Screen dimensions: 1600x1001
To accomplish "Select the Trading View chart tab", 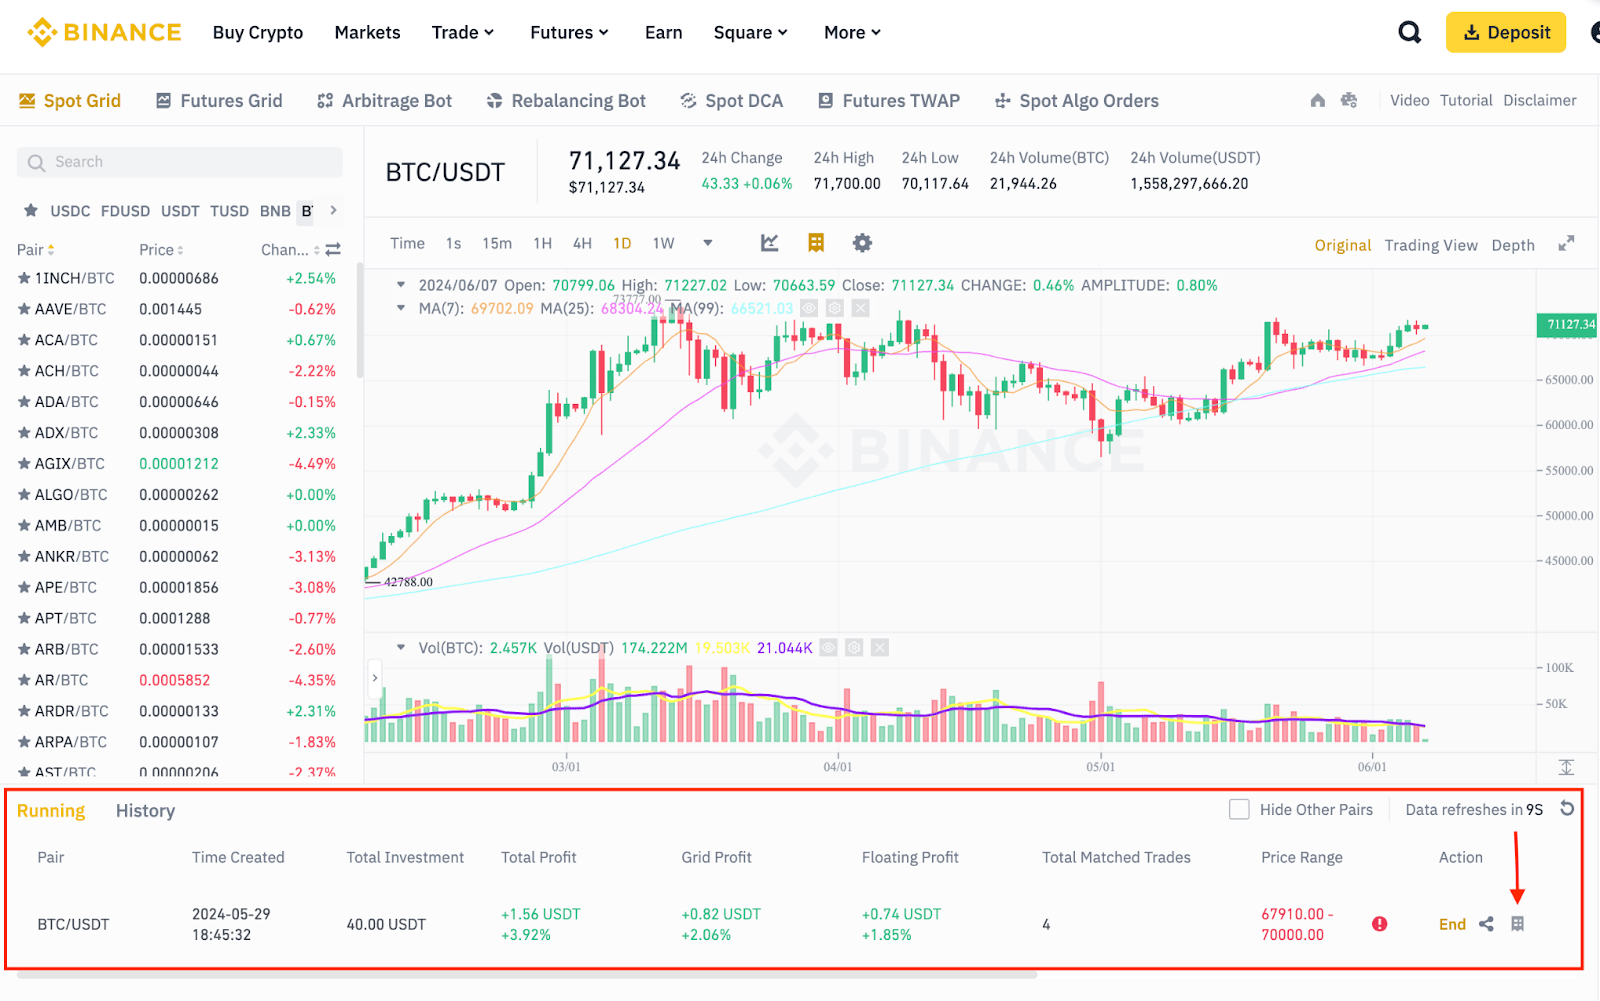I will tap(1431, 244).
